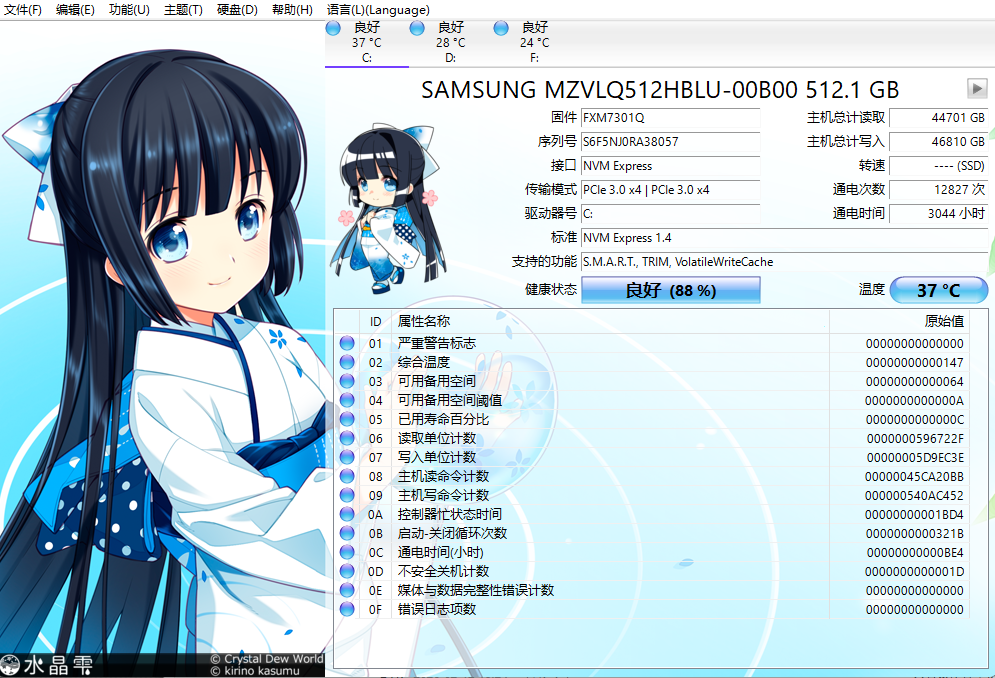The height and width of the screenshot is (678, 995).
Task: Click the 属性名称 column header
Action: point(609,321)
